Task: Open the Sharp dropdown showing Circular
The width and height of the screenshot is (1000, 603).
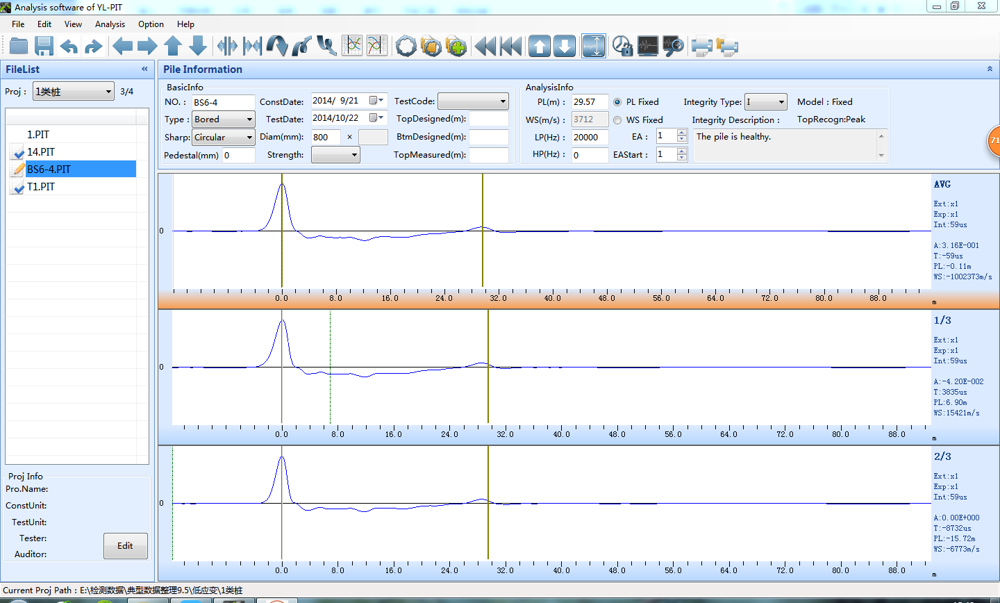Action: point(223,137)
